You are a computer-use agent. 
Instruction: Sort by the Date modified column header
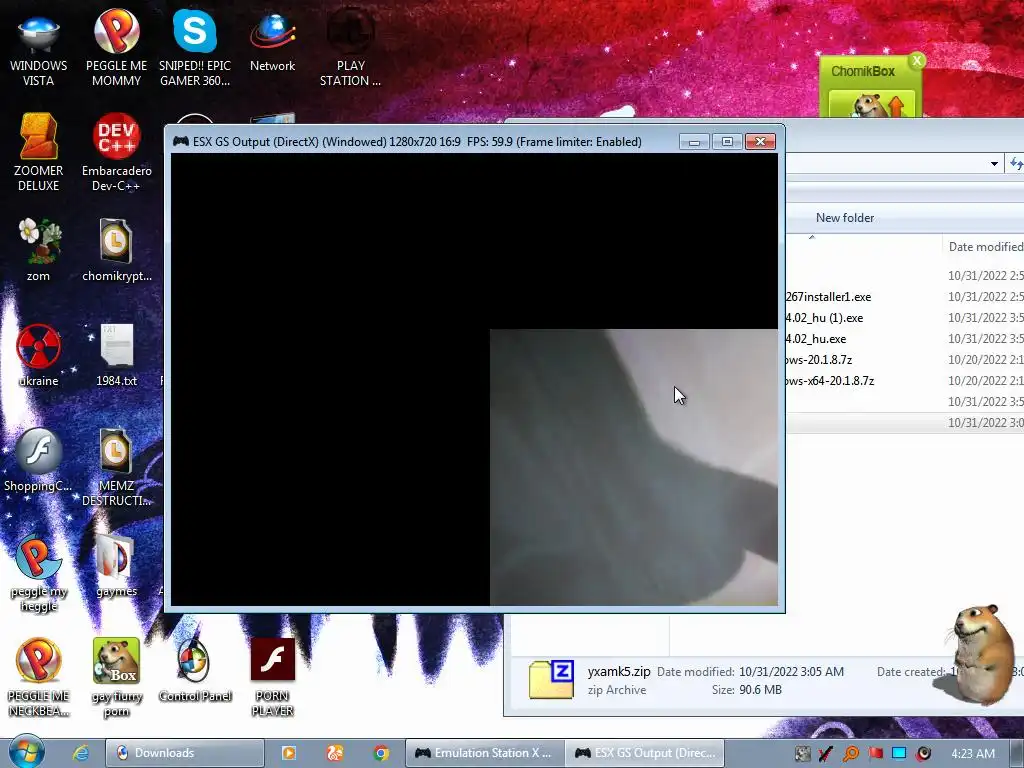point(985,246)
